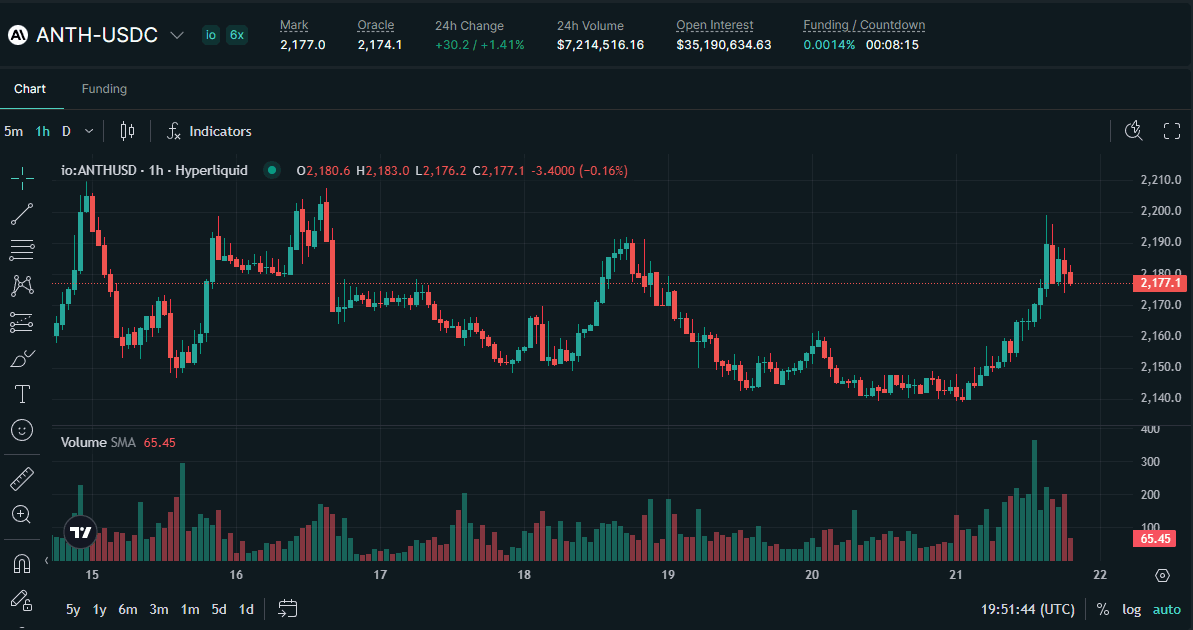Set range to 1y

coord(100,609)
